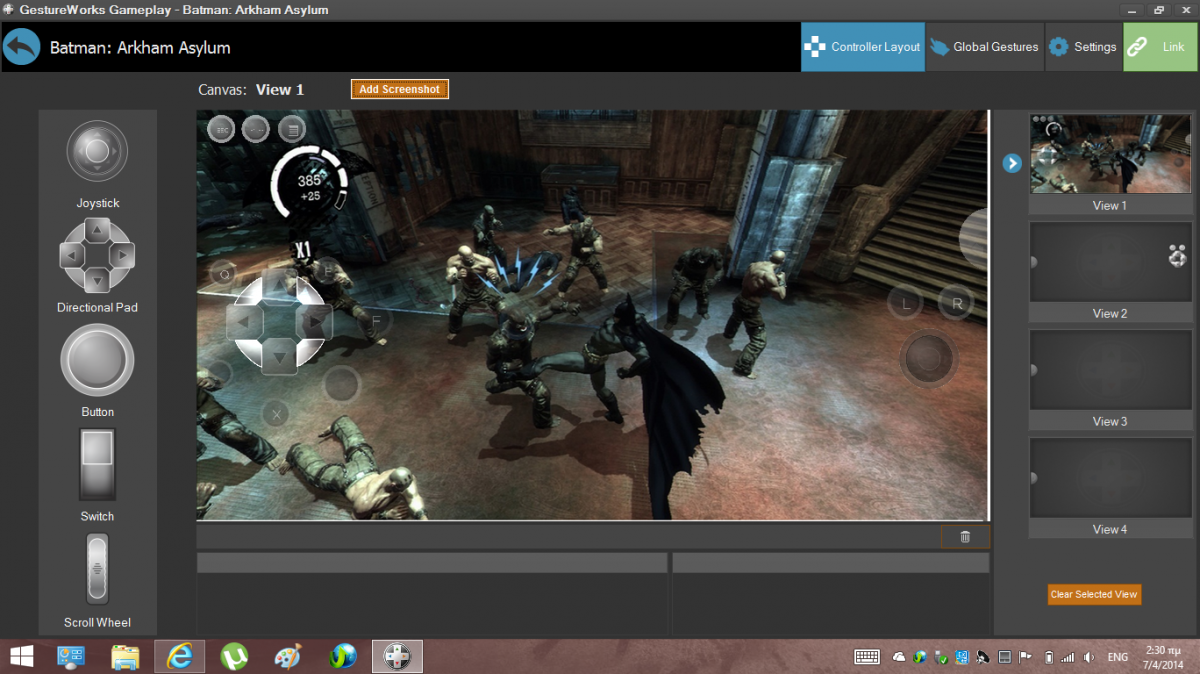
Task: Open the Controller Layout tab
Action: tap(863, 47)
